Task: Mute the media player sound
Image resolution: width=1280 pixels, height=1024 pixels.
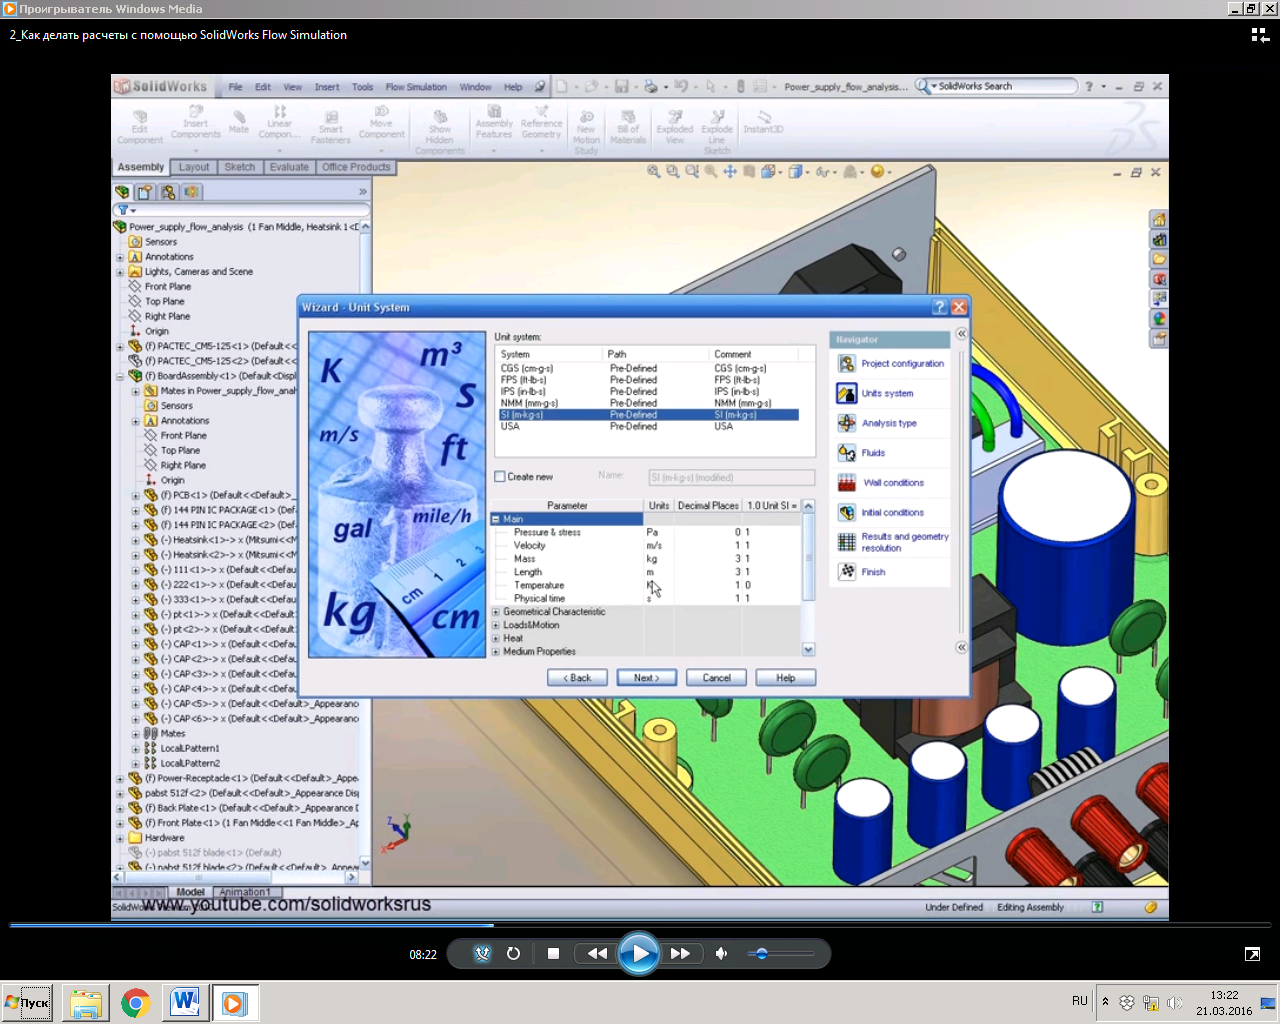Action: point(721,953)
